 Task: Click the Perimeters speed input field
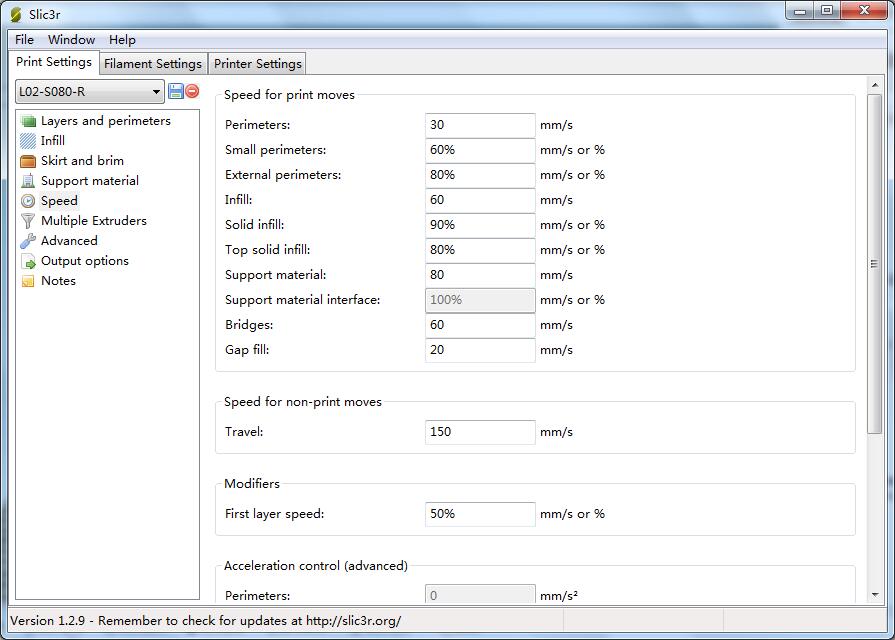[x=480, y=125]
